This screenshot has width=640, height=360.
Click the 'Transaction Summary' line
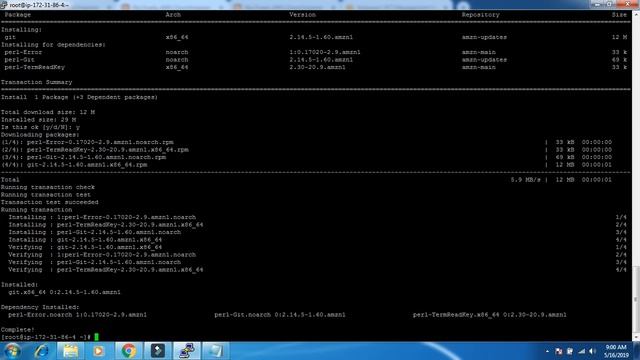36,82
